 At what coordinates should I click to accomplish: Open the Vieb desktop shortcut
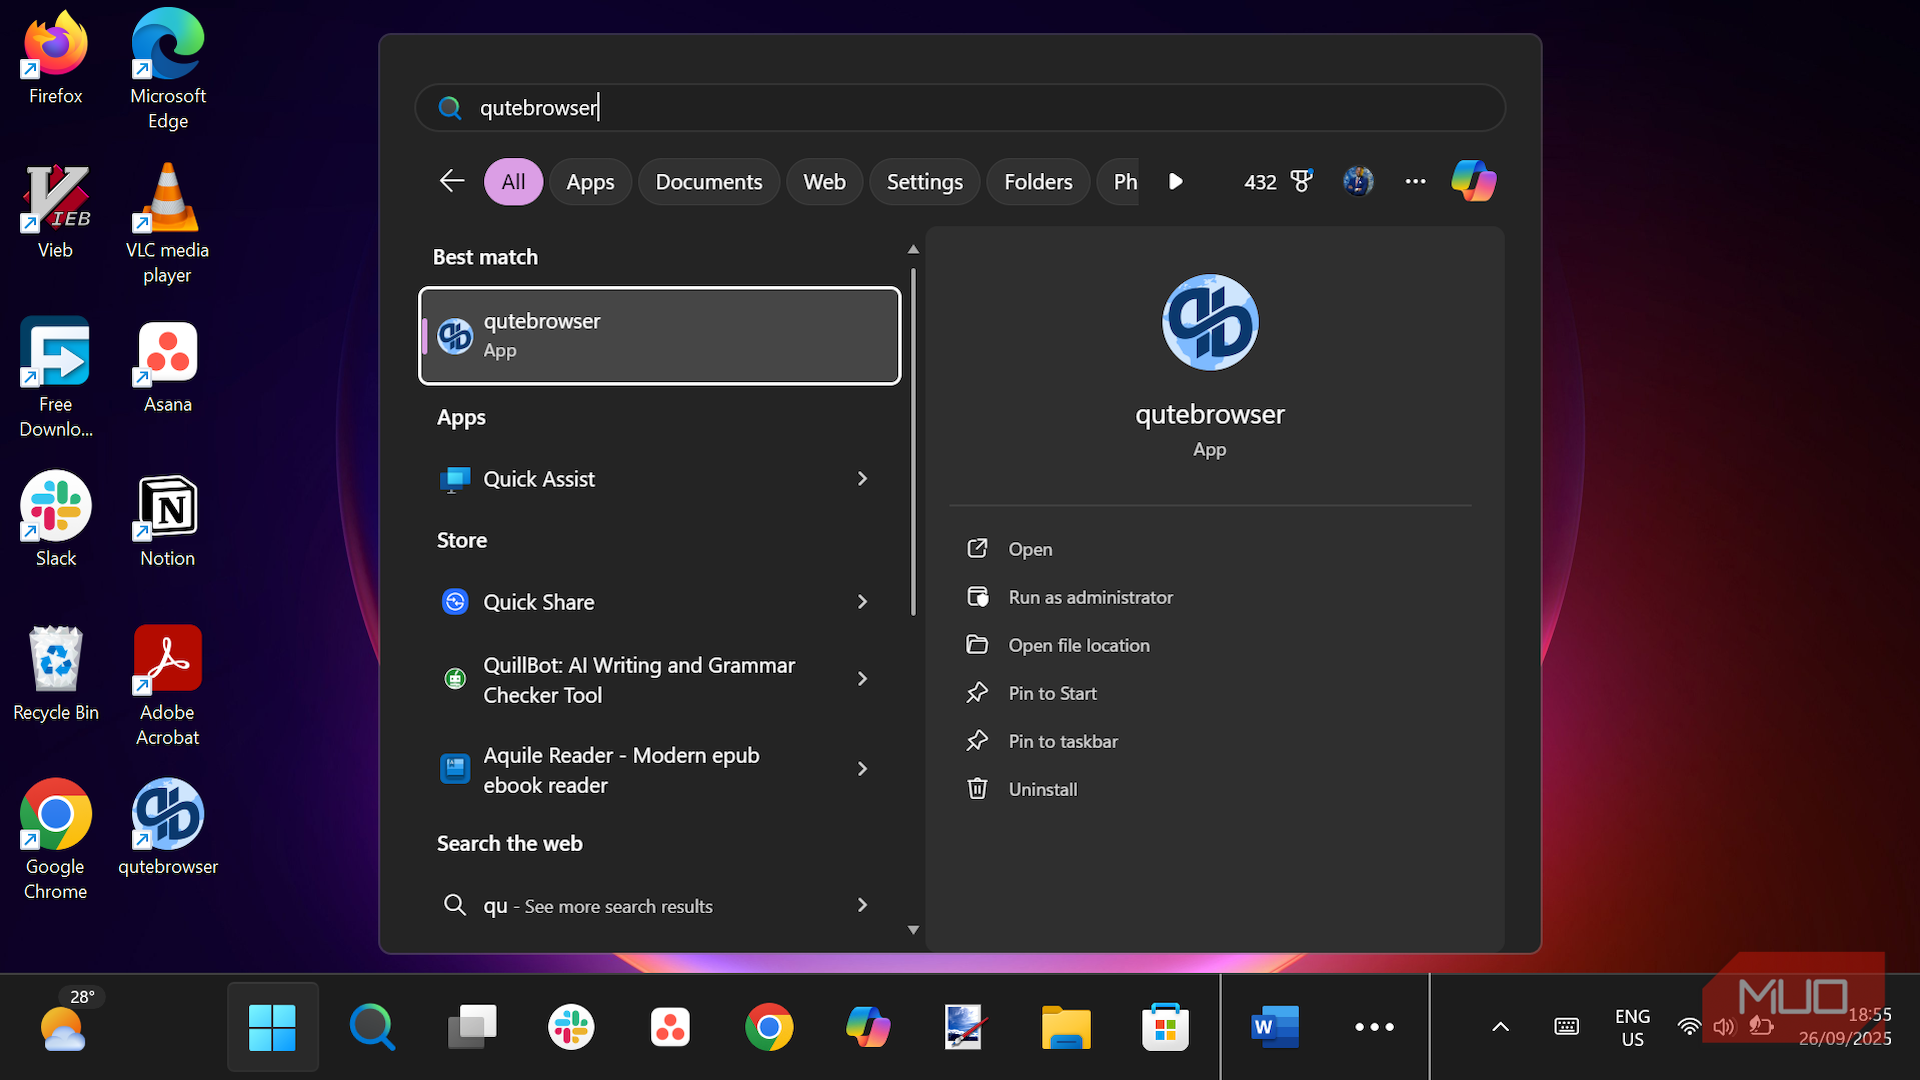coord(56,211)
